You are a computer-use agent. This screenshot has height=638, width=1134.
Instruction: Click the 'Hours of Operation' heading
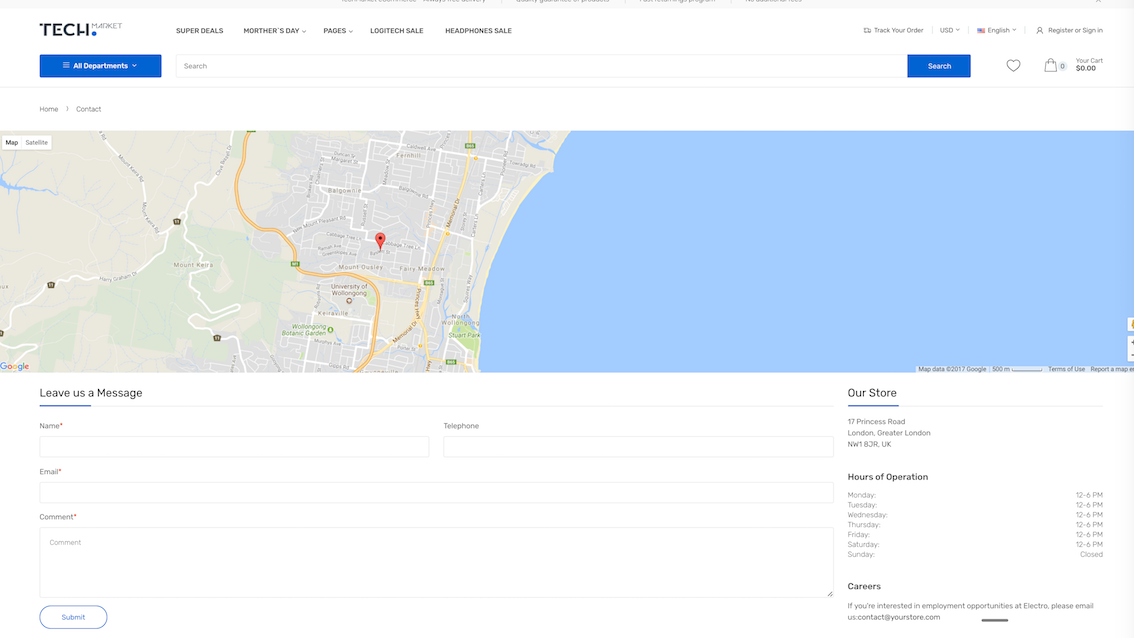pos(887,477)
